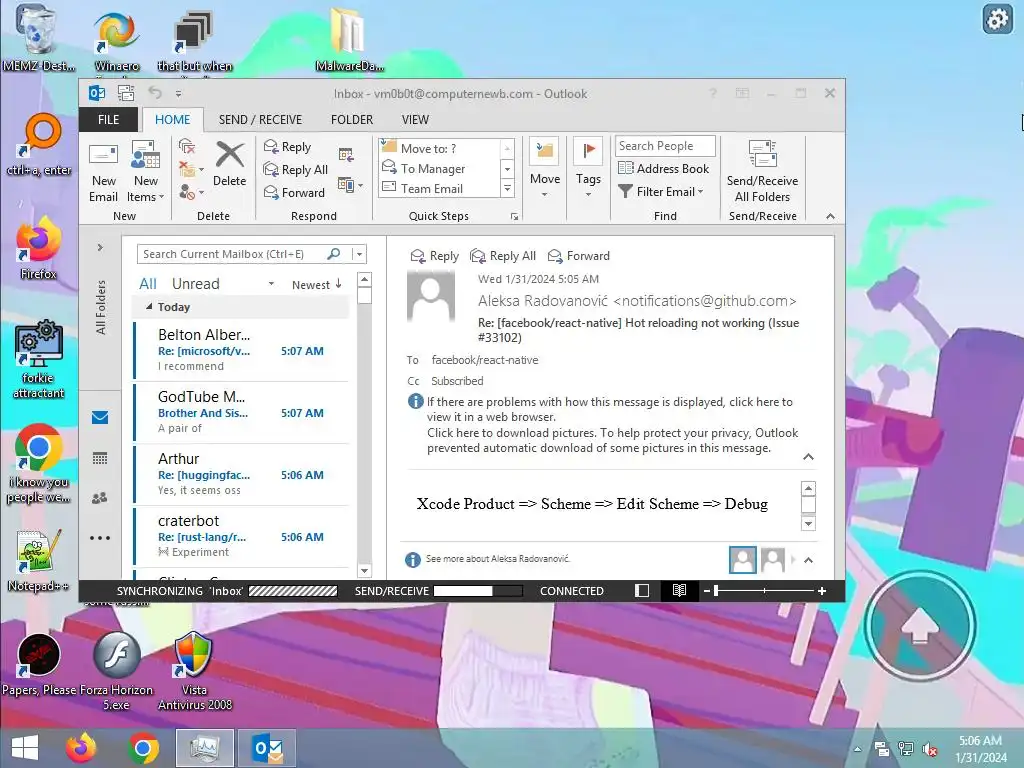Switch to the HOME tab
Screen dimensions: 1024x768
tap(172, 120)
